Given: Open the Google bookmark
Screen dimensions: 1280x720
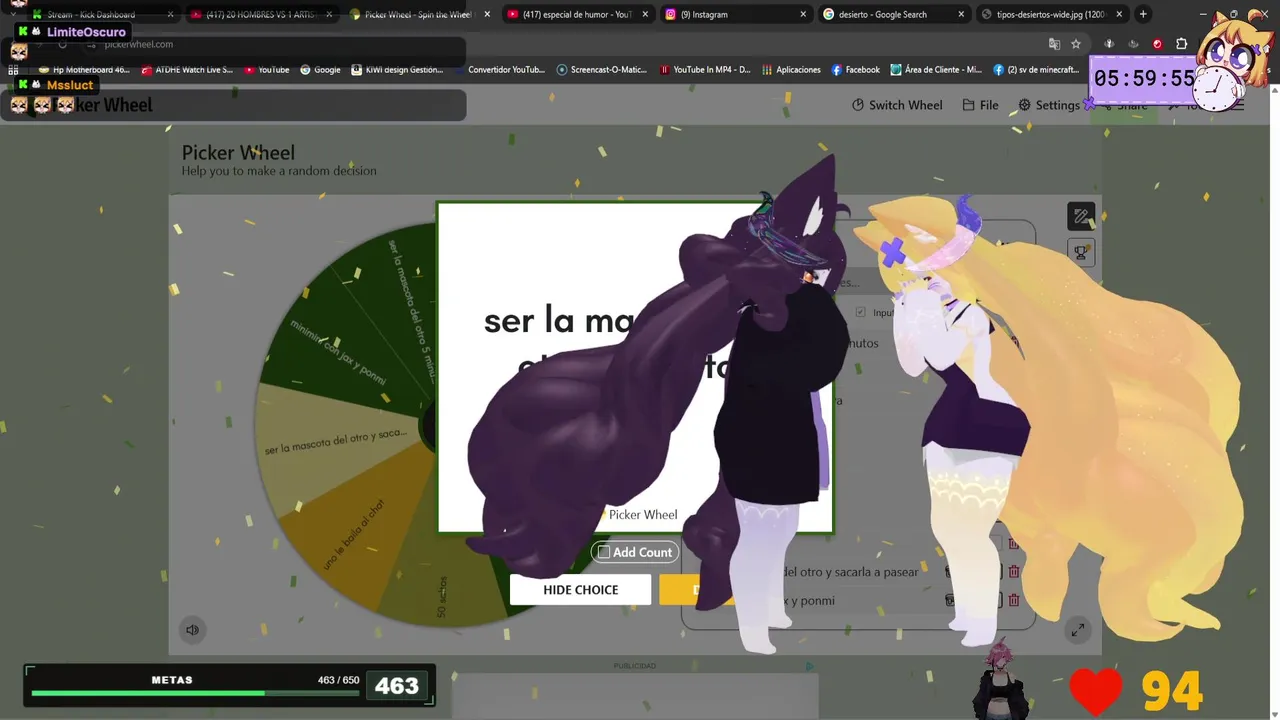Looking at the screenshot, I should (x=320, y=70).
